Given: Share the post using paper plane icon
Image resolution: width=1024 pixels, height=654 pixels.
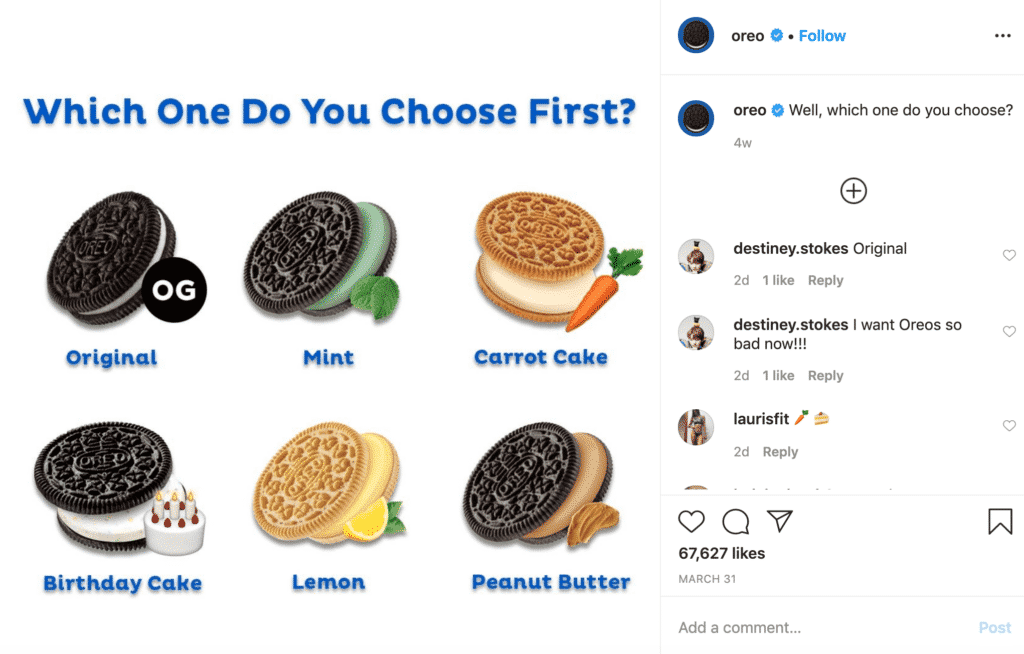Looking at the screenshot, I should [780, 520].
